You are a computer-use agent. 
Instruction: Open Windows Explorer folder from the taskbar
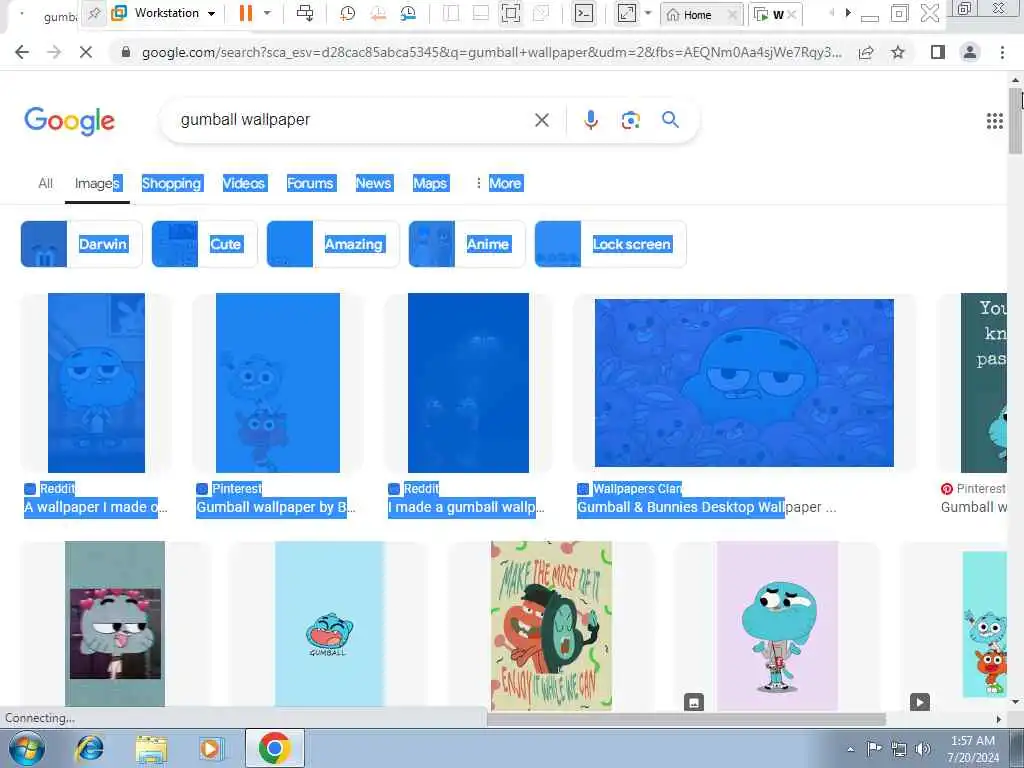pyautogui.click(x=151, y=748)
